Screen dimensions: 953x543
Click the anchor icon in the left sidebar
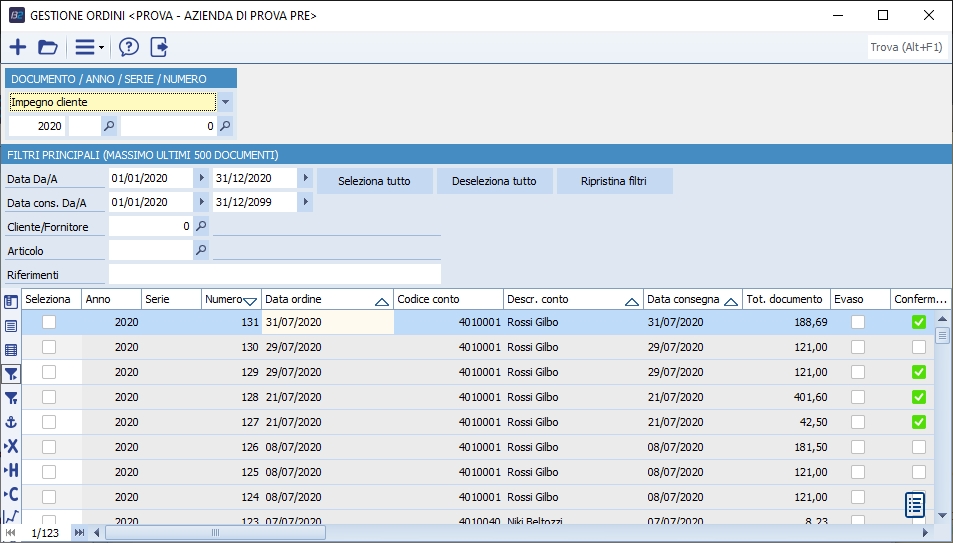pos(11,422)
